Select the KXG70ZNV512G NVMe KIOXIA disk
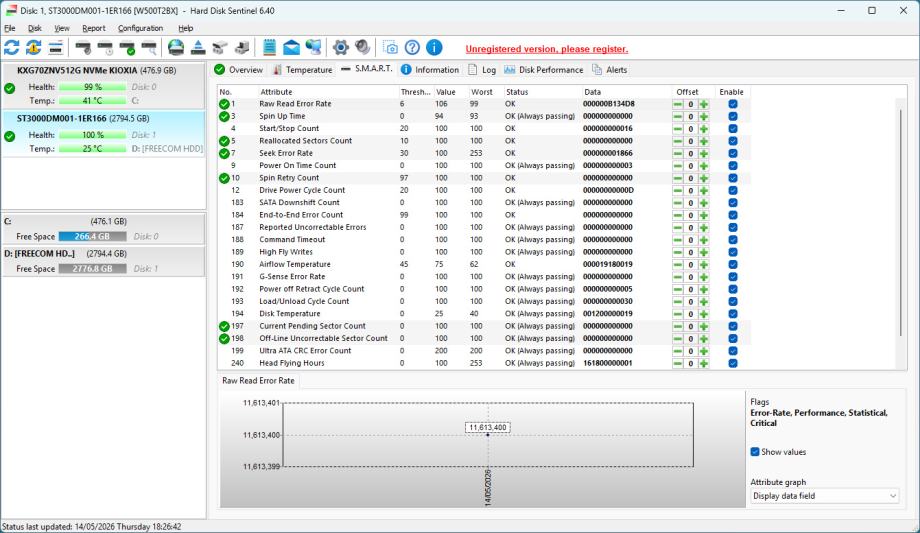This screenshot has height=533, width=920. pyautogui.click(x=103, y=85)
